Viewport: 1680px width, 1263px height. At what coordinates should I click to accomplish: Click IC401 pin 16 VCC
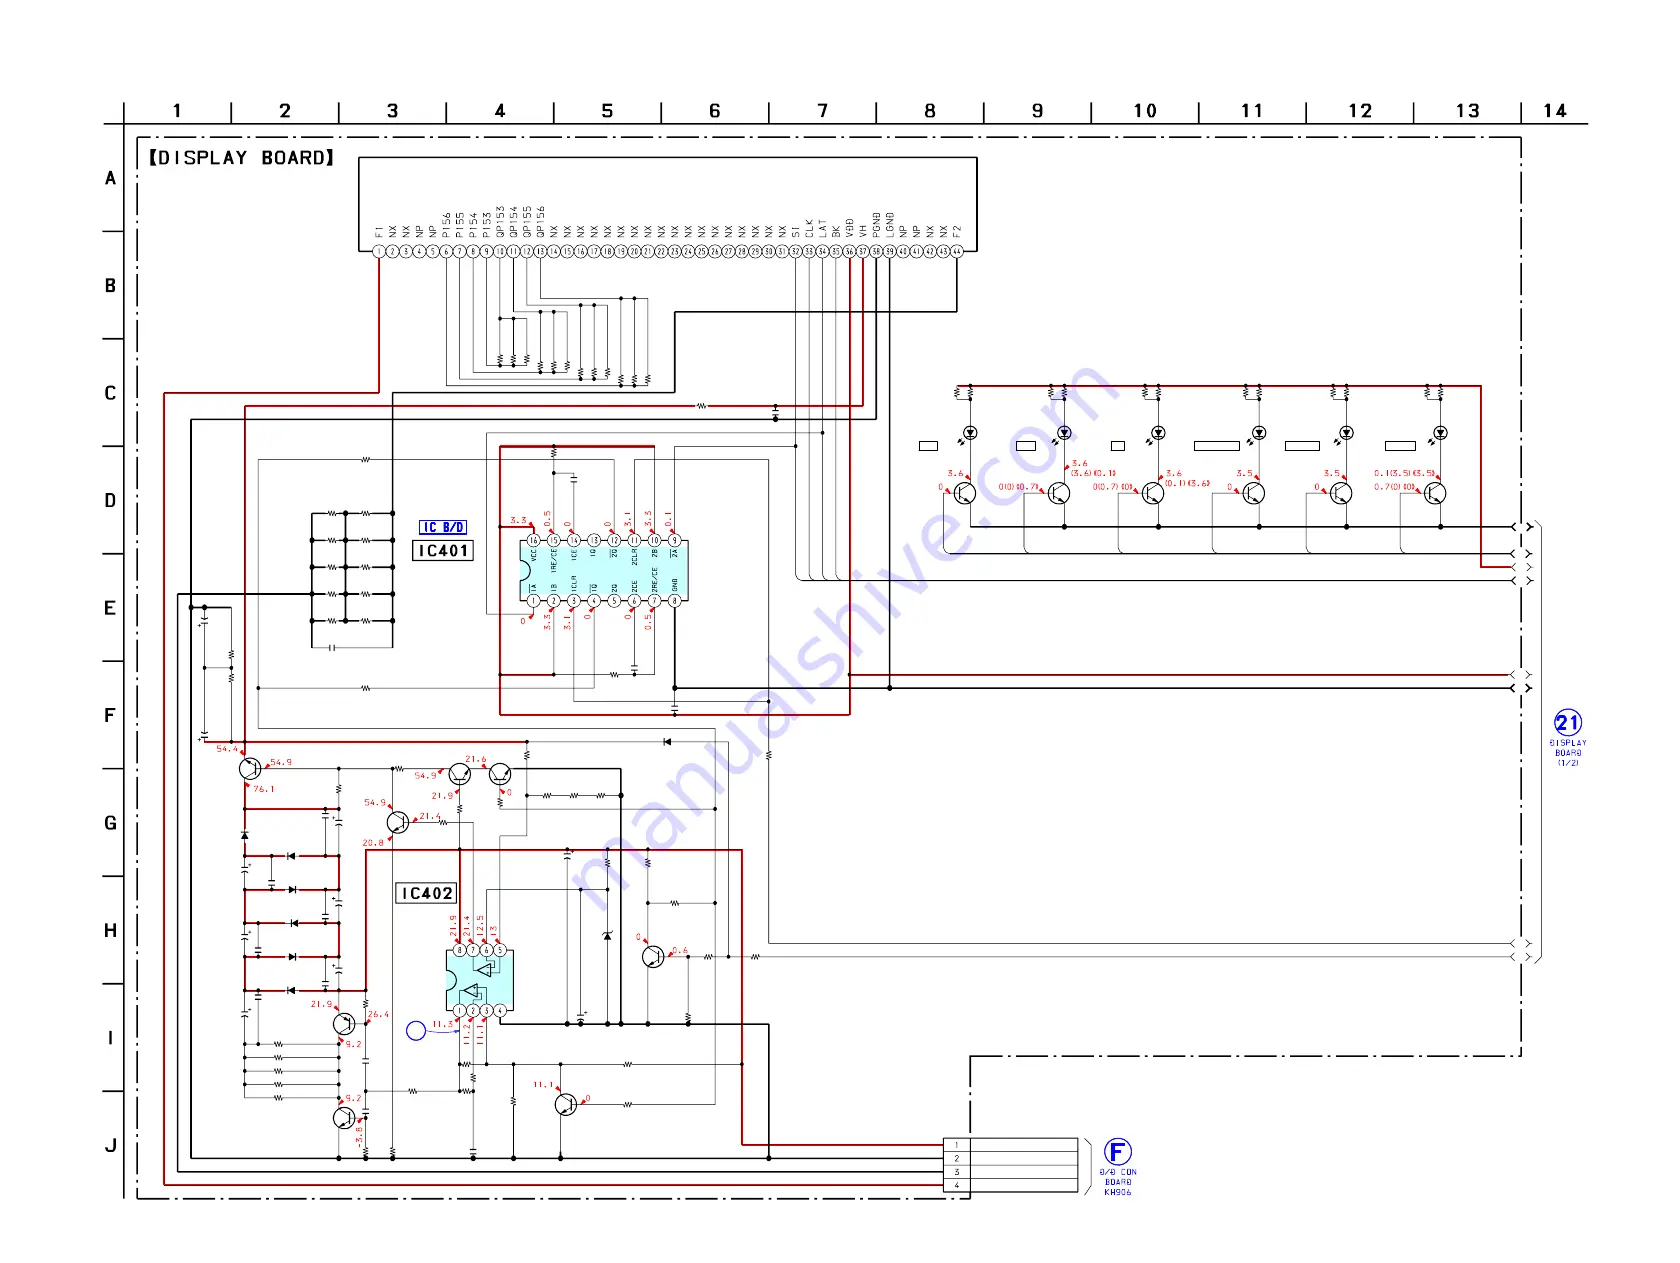533,540
